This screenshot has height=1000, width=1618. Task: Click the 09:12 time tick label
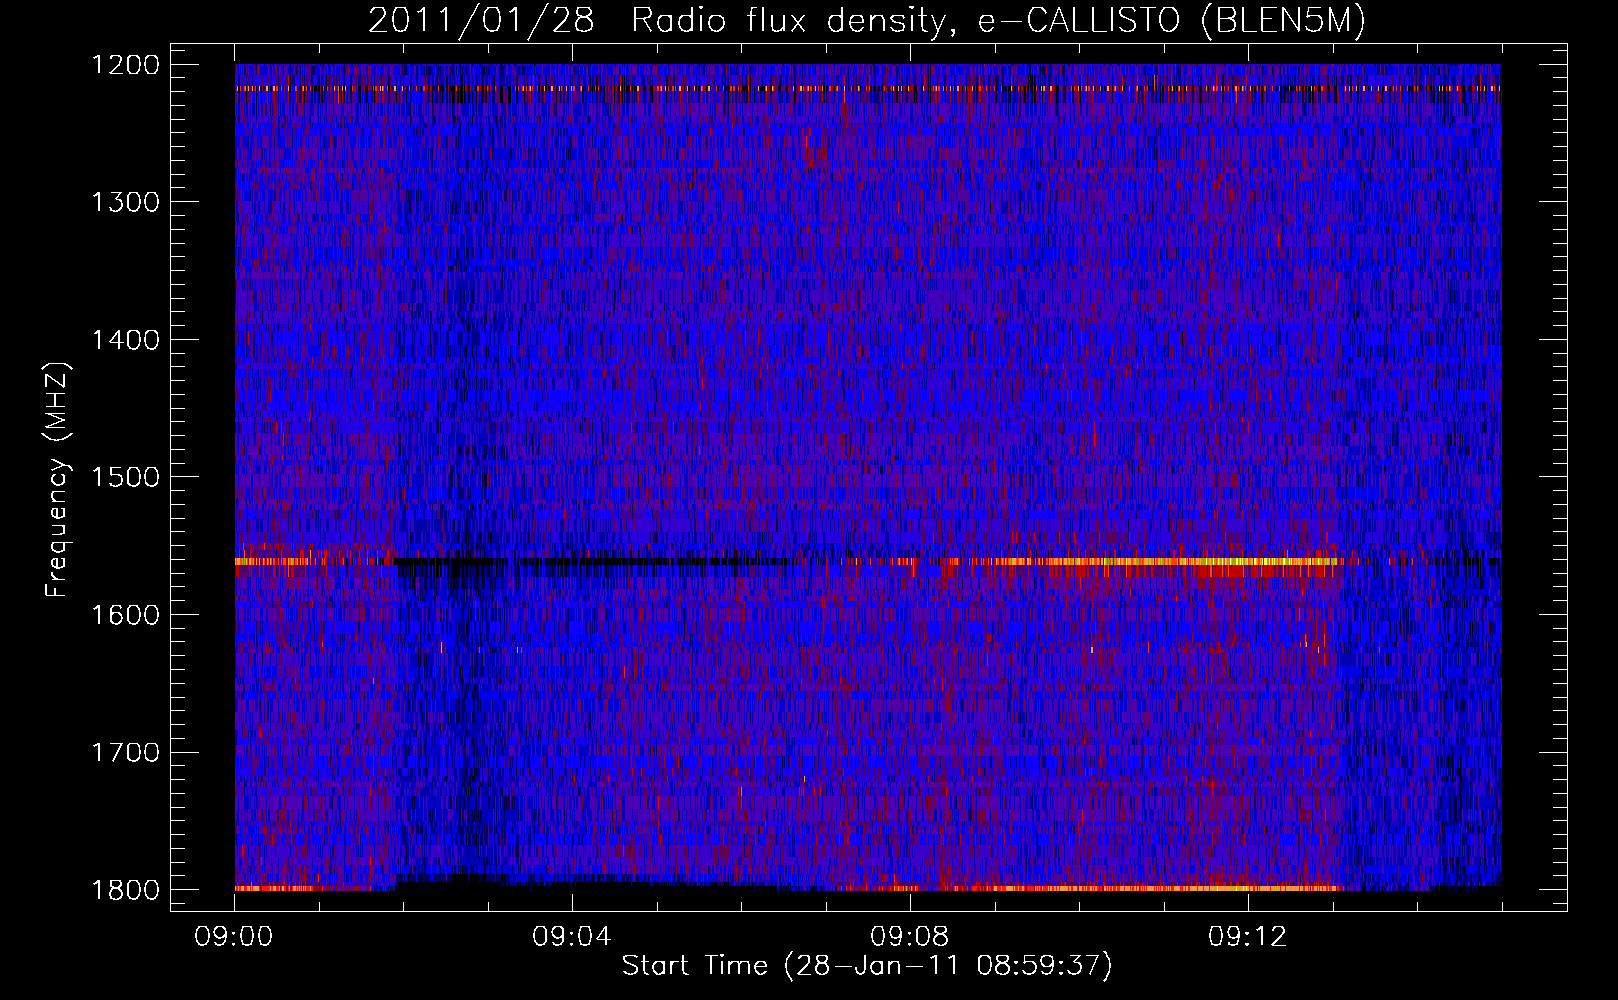point(1248,937)
